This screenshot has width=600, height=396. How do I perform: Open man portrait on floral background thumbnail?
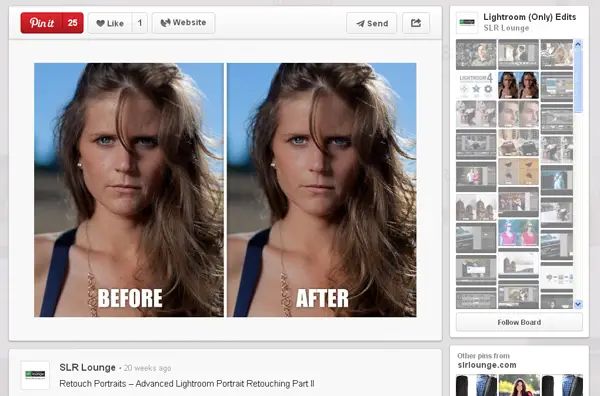476,54
